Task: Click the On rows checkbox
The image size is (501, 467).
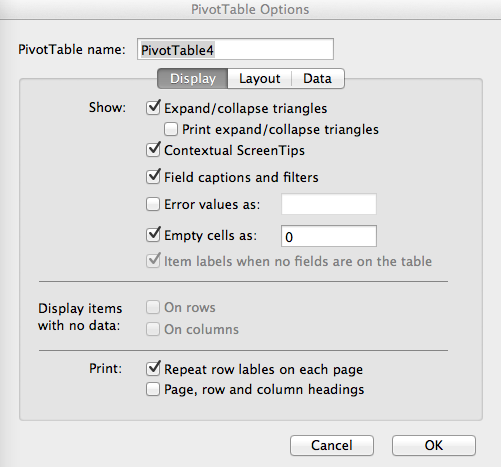Action: 153,307
